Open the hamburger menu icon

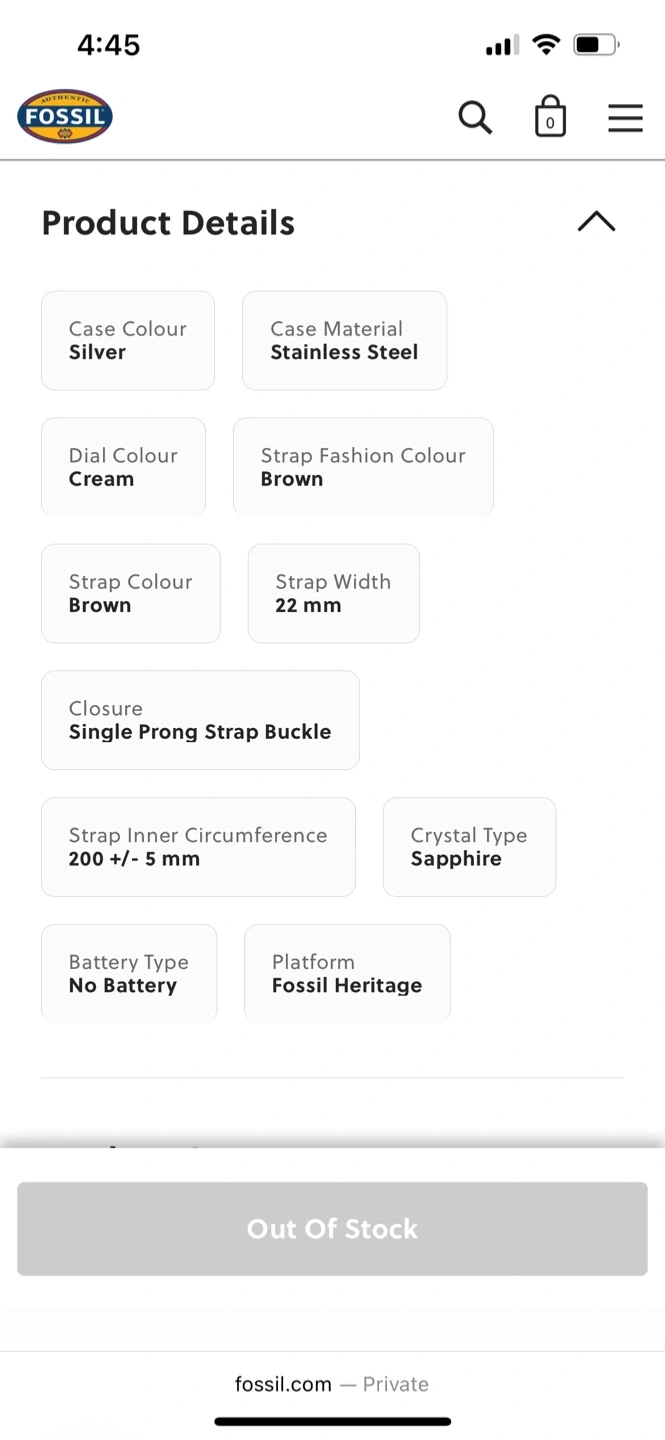[x=625, y=118]
